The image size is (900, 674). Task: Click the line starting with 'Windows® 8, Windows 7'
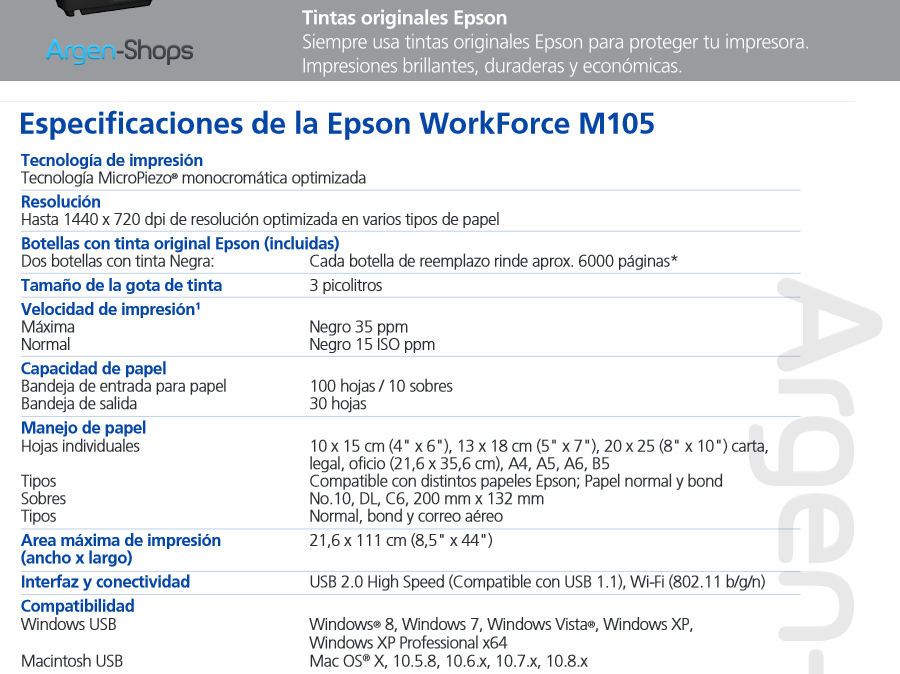501,624
